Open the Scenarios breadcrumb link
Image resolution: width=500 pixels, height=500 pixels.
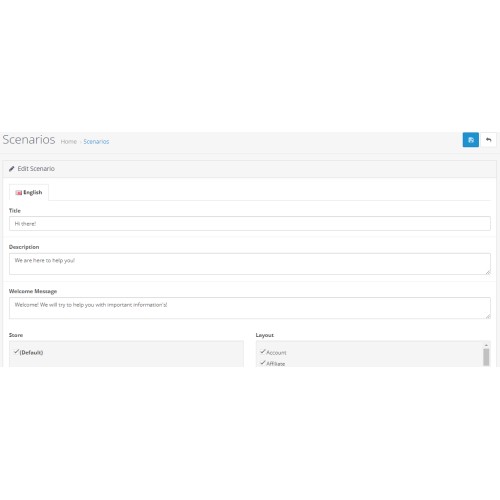96,142
